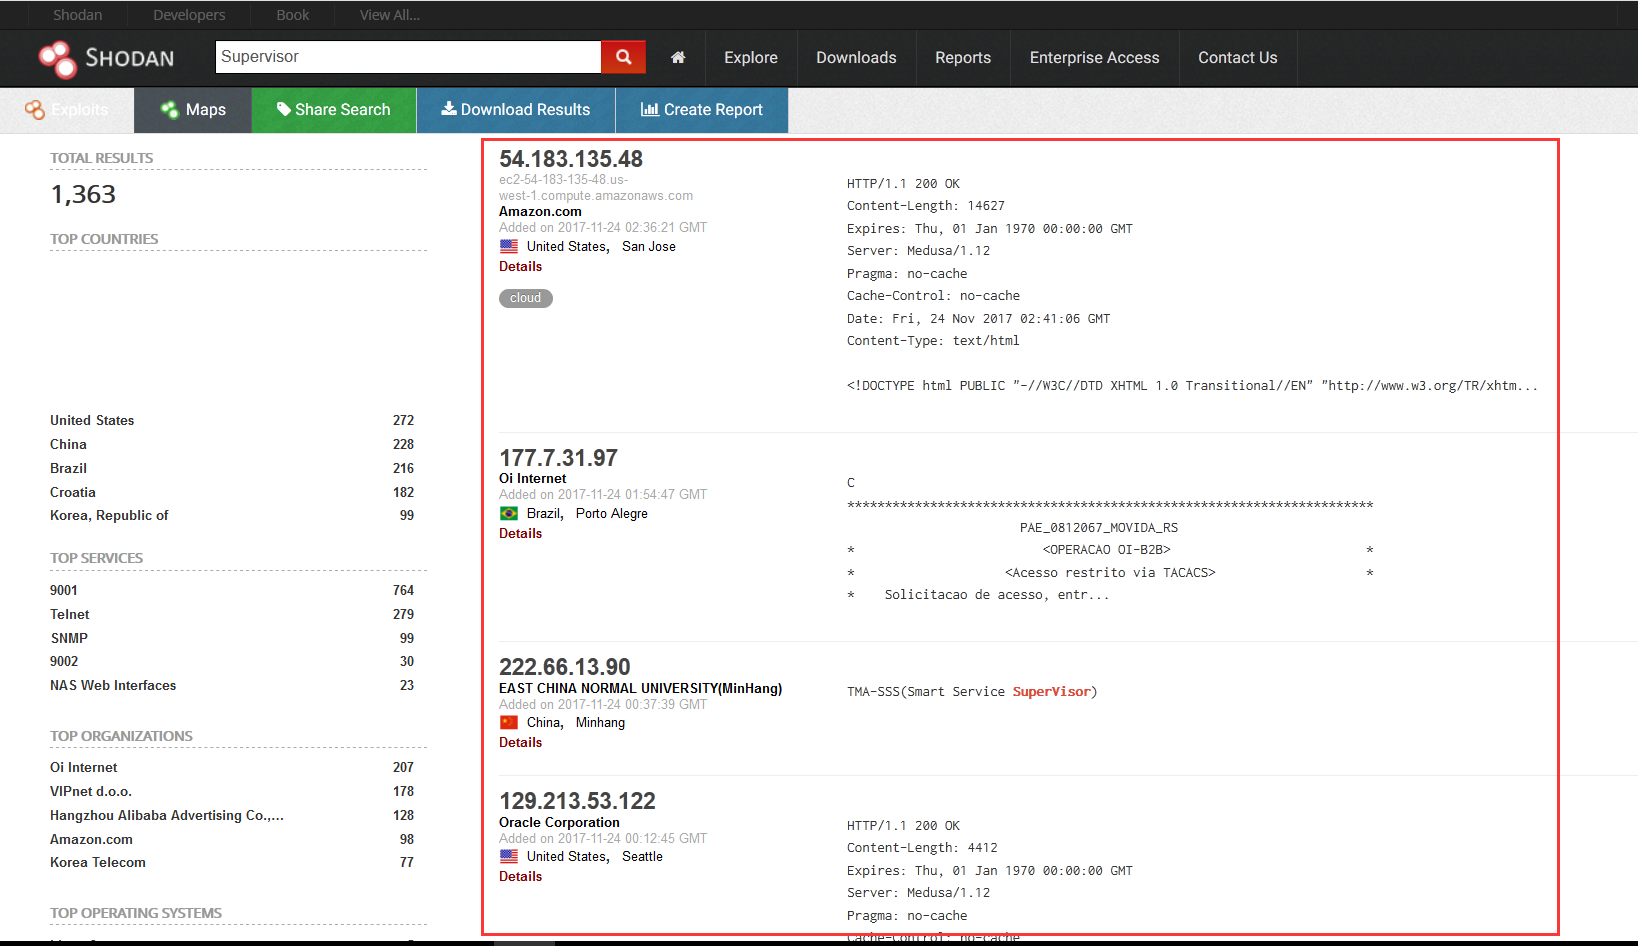Click Seattle city link
This screenshot has height=946, width=1638.
click(x=642, y=857)
